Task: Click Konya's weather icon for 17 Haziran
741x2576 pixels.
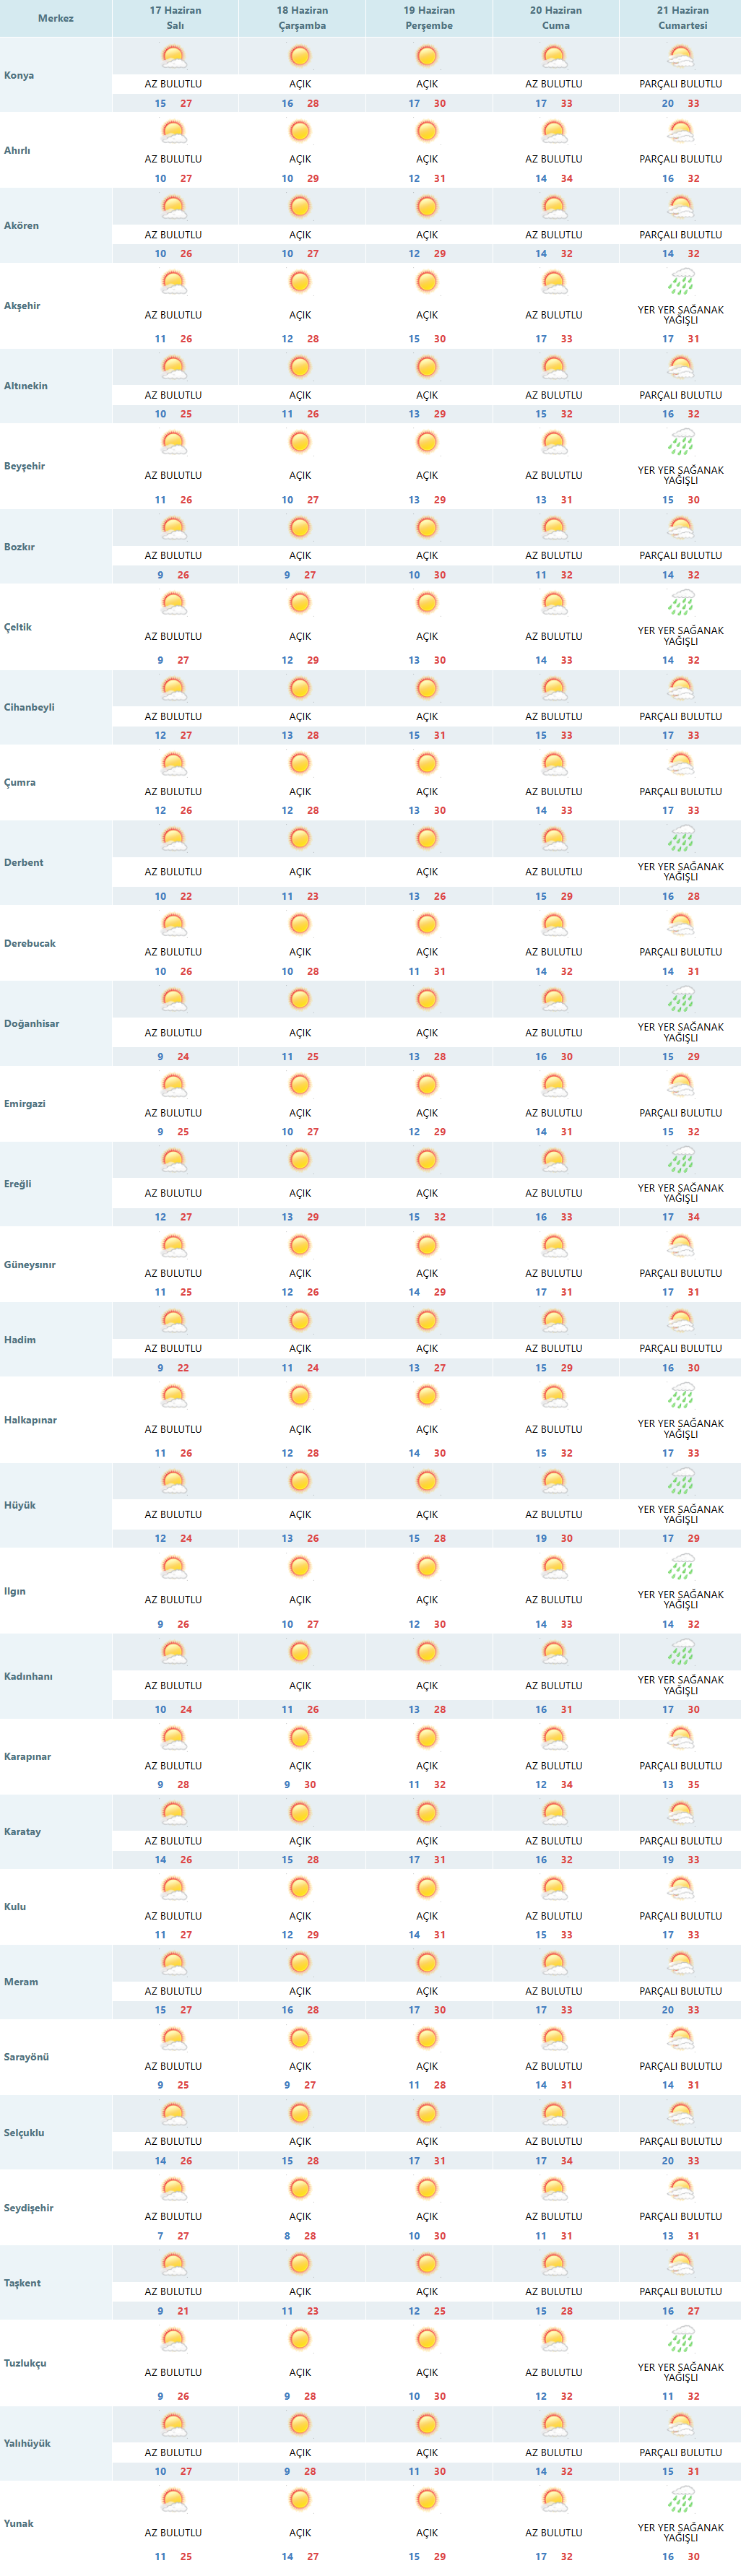Action: point(174,56)
